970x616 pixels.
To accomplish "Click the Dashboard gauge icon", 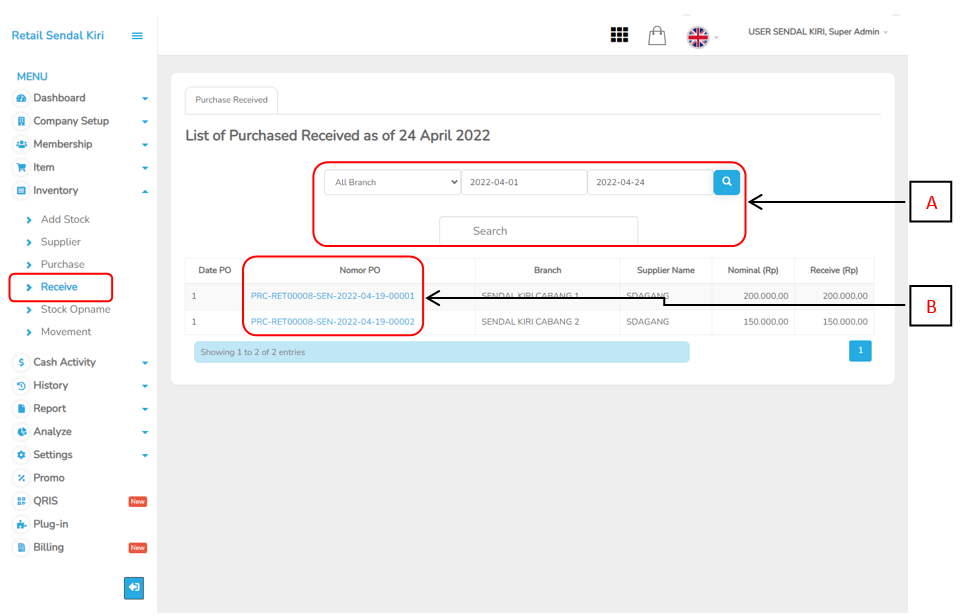I will 22,98.
